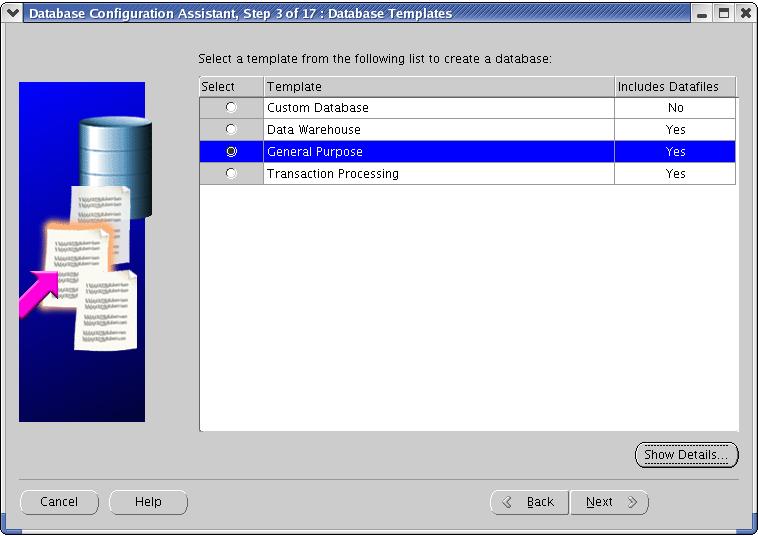Click the Select column header
The height and width of the screenshot is (536, 758).
(x=231, y=87)
